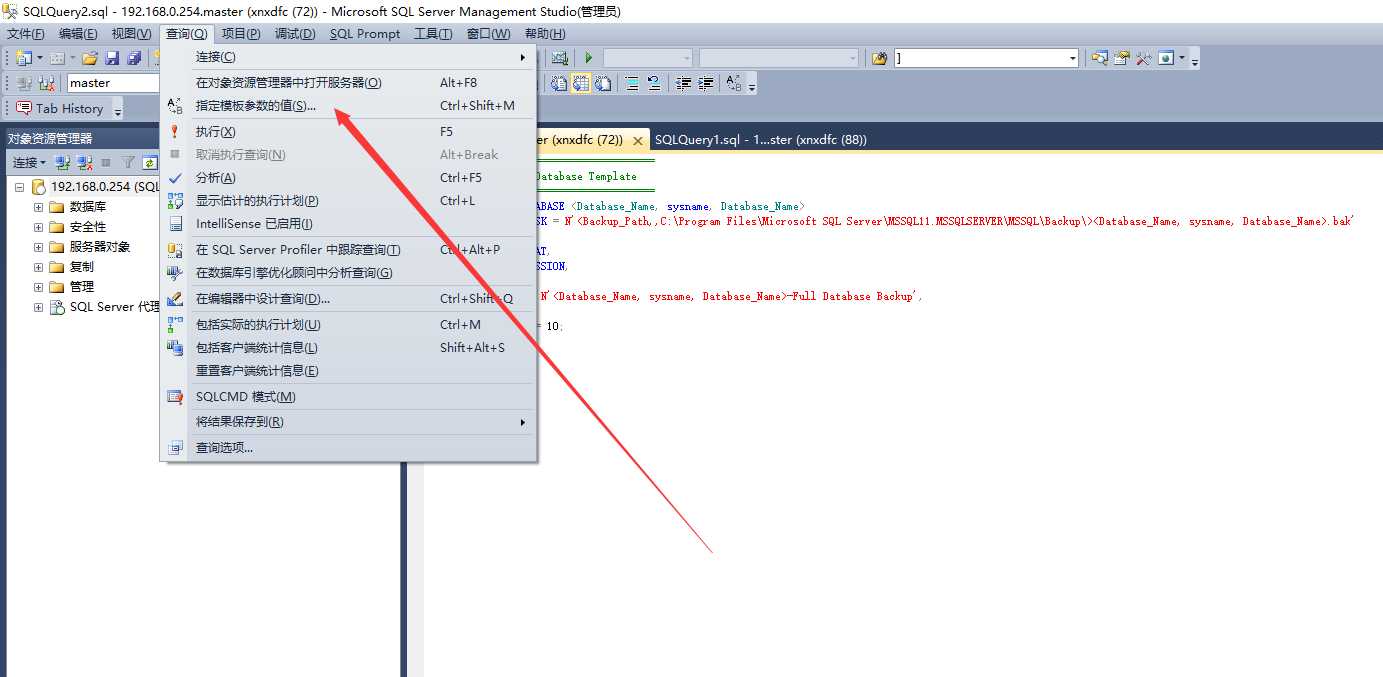This screenshot has width=1383, height=677.
Task: Open the Toolbox wrench icon
Action: 1143,58
